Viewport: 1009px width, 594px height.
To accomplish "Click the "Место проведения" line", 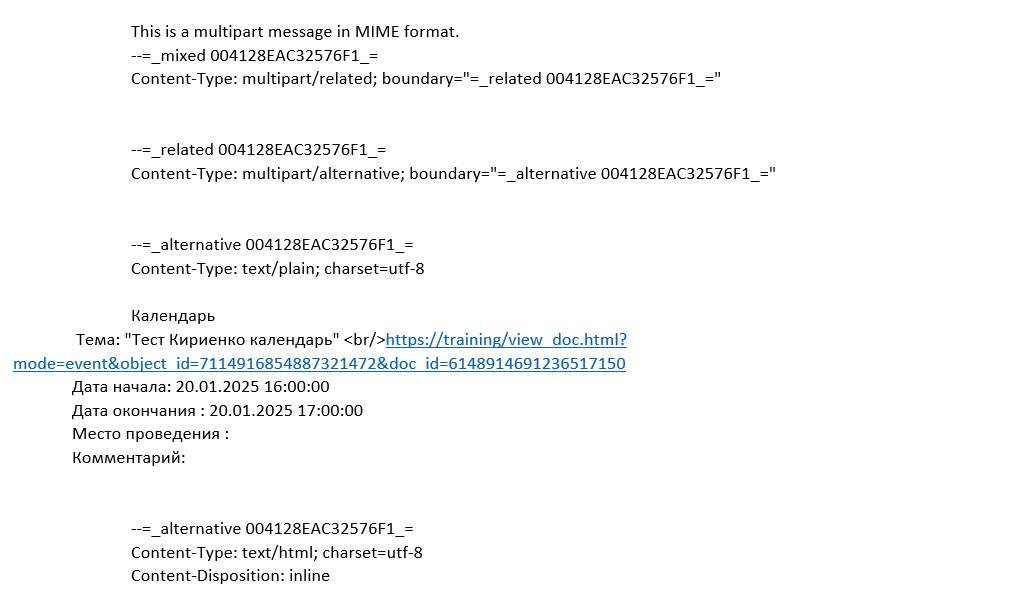I will 150,434.
